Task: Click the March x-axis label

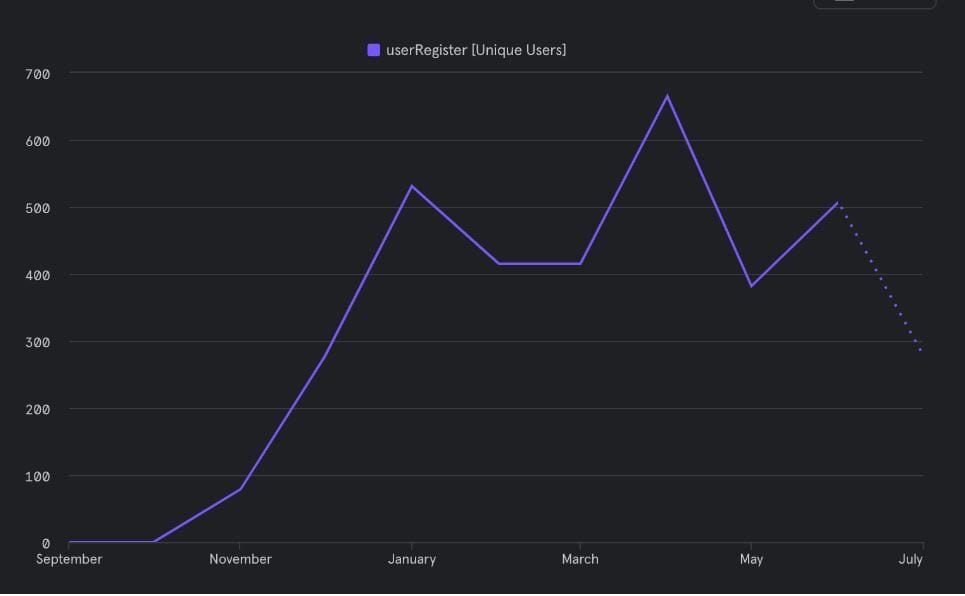Action: (x=580, y=559)
